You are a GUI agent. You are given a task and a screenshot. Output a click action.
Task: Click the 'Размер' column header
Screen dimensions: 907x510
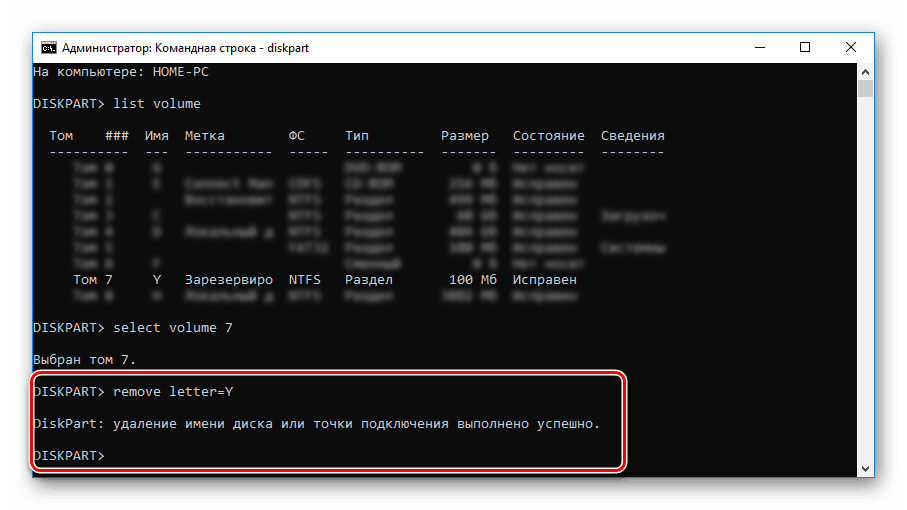[465, 136]
